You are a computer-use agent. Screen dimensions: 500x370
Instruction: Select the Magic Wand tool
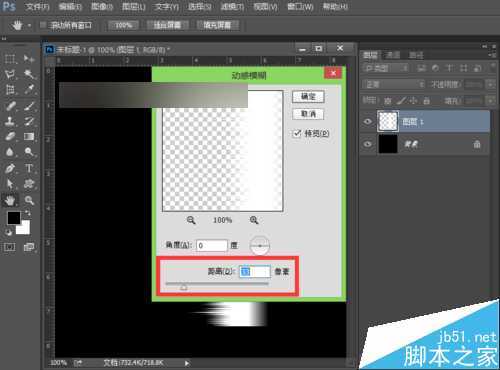coord(29,74)
